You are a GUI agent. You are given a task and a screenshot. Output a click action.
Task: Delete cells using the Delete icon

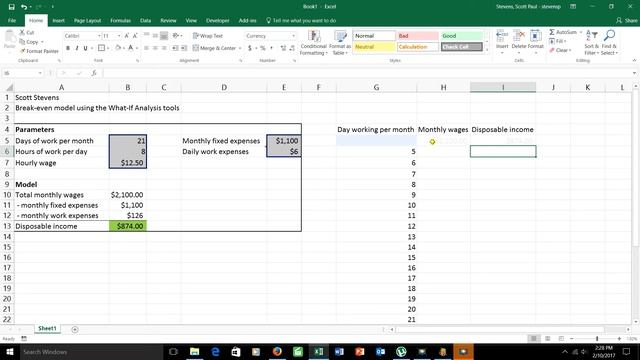(519, 36)
